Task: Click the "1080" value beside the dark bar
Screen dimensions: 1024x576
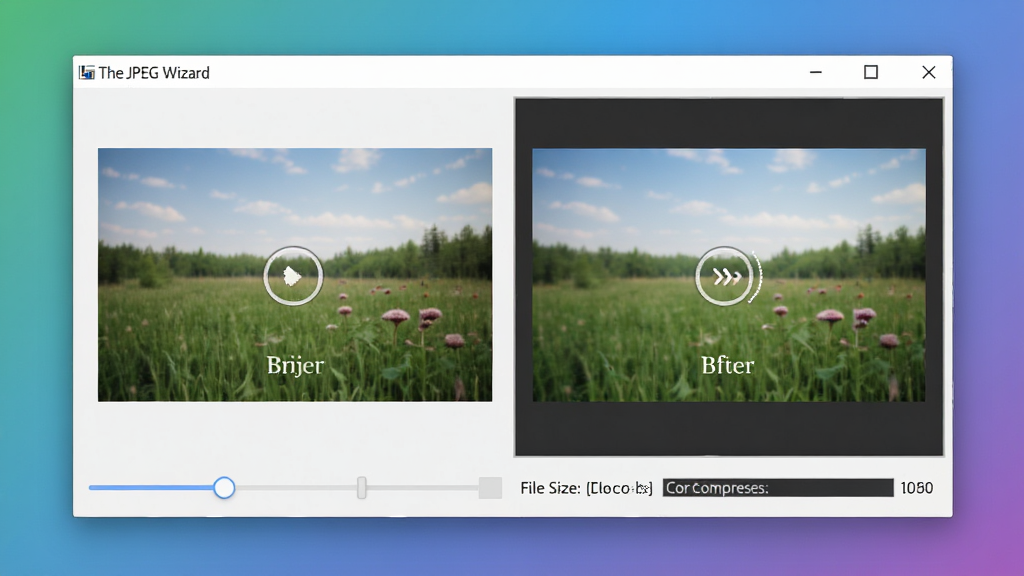Action: (x=917, y=488)
